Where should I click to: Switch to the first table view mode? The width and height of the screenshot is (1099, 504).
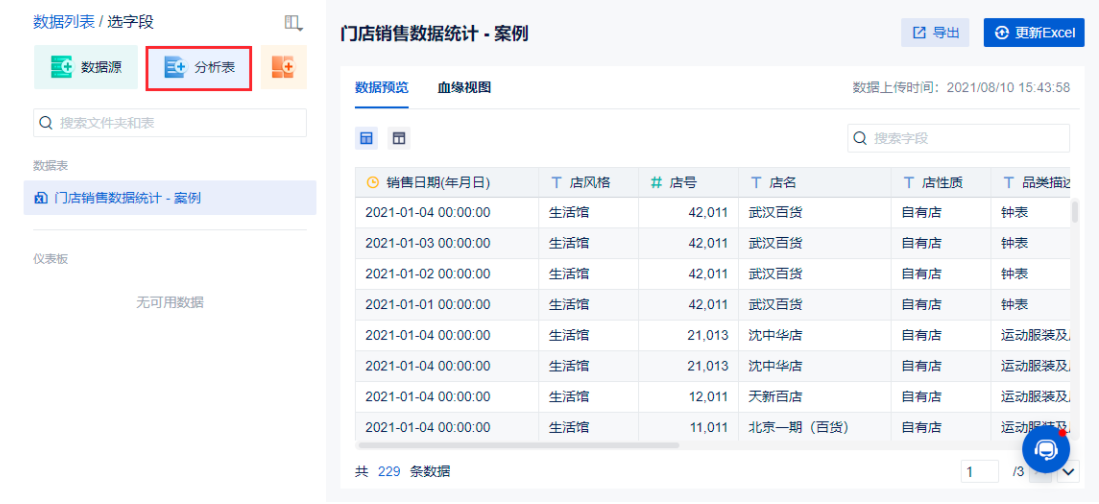(x=367, y=138)
